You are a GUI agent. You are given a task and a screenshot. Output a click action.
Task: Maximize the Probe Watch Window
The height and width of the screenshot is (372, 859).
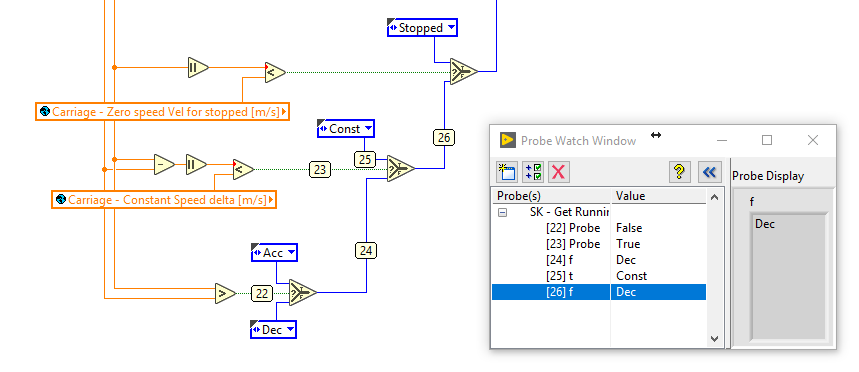[x=767, y=140]
